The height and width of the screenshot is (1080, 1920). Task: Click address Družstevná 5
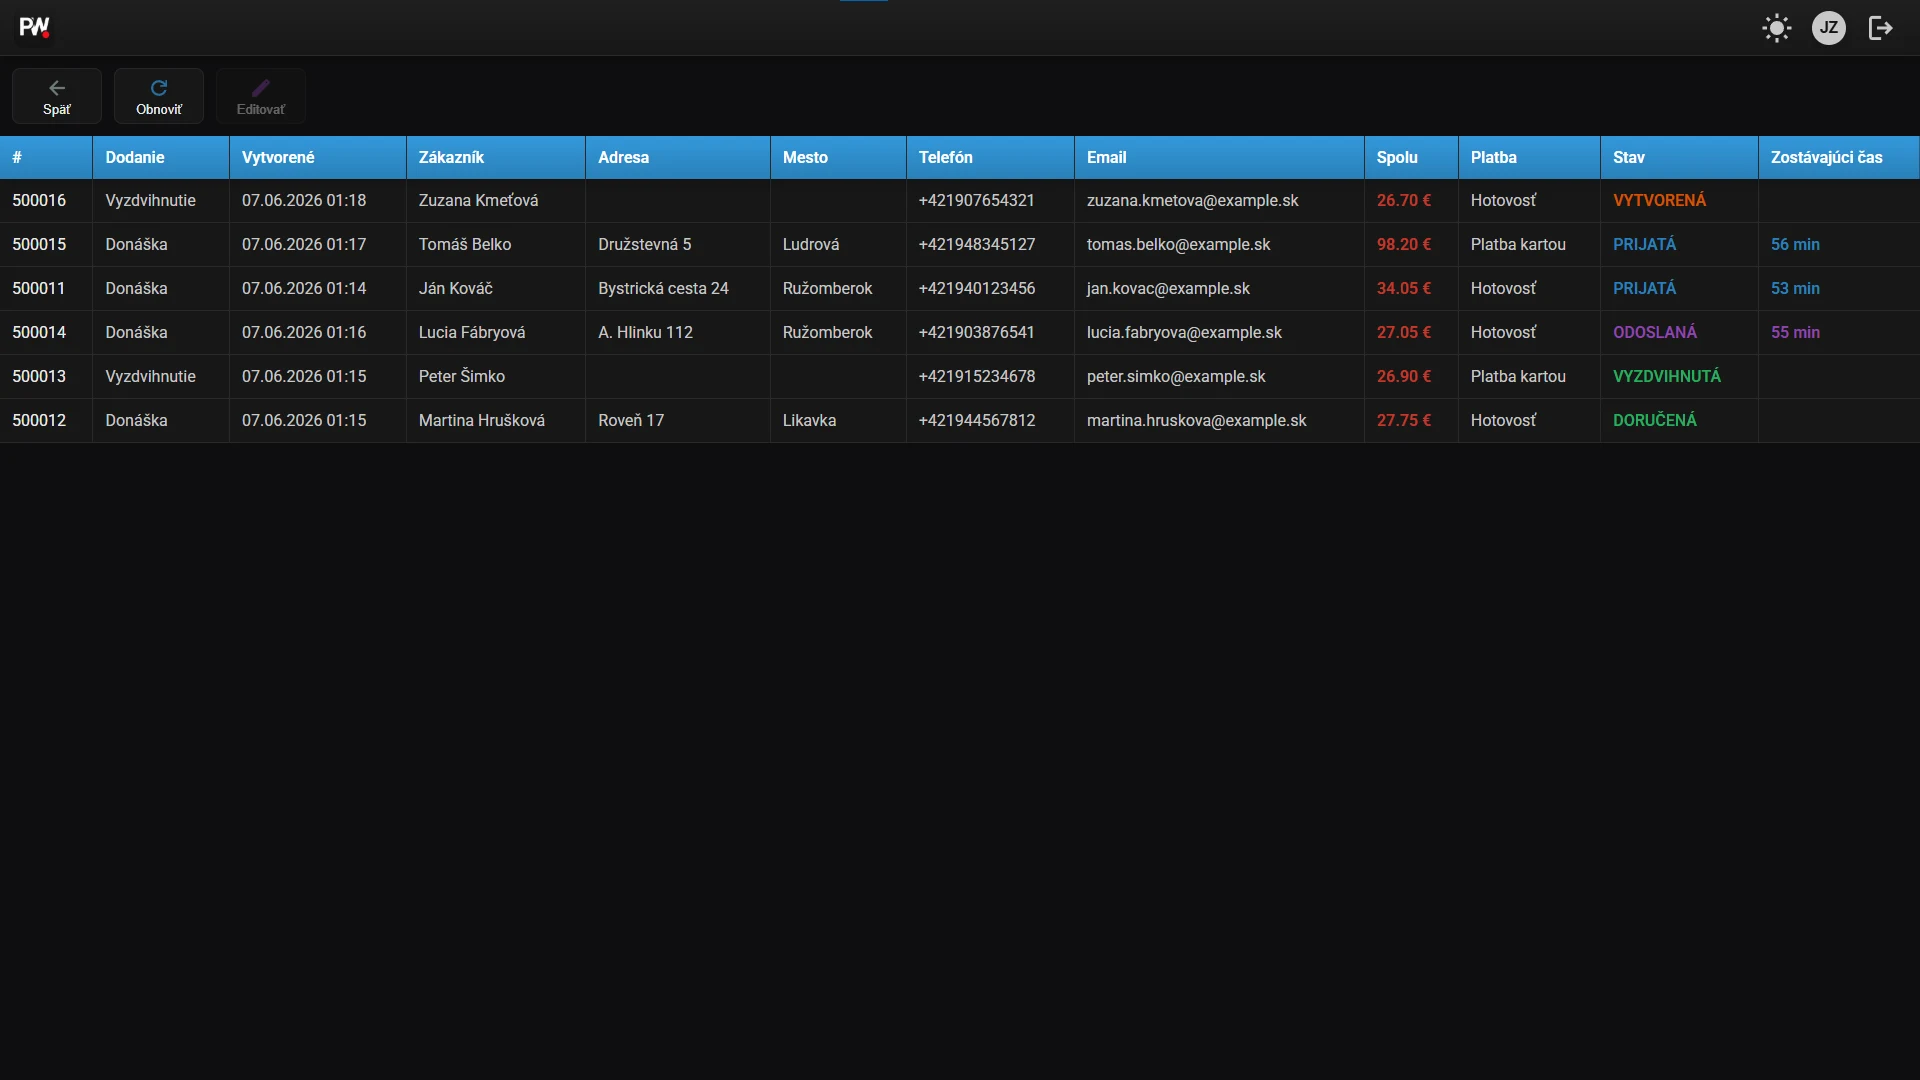645,244
